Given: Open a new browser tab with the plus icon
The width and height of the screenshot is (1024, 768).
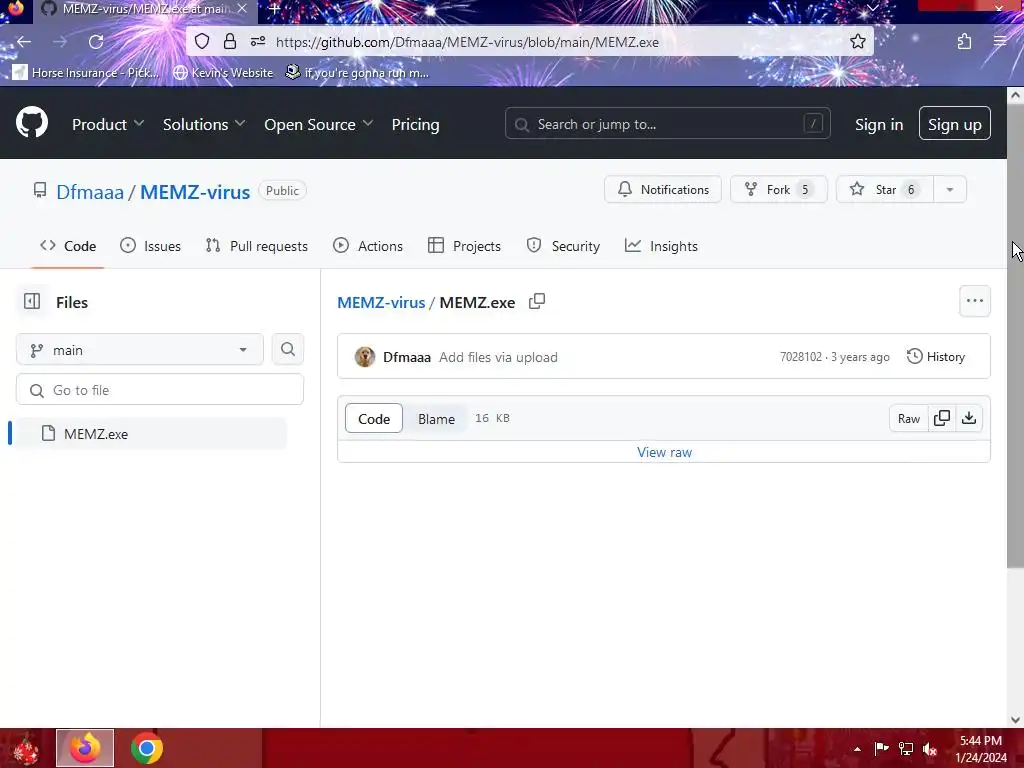Looking at the screenshot, I should point(275,9).
